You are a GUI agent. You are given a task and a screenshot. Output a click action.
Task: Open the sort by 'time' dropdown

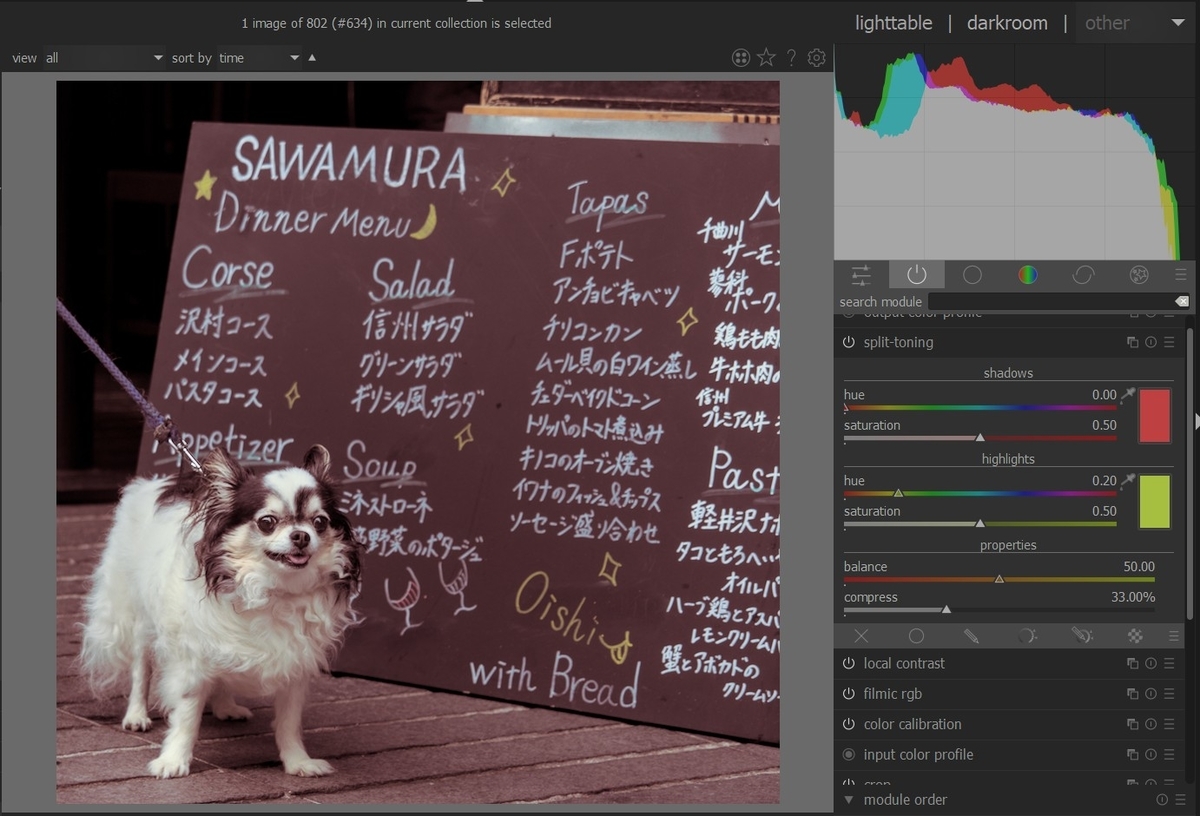pos(259,58)
